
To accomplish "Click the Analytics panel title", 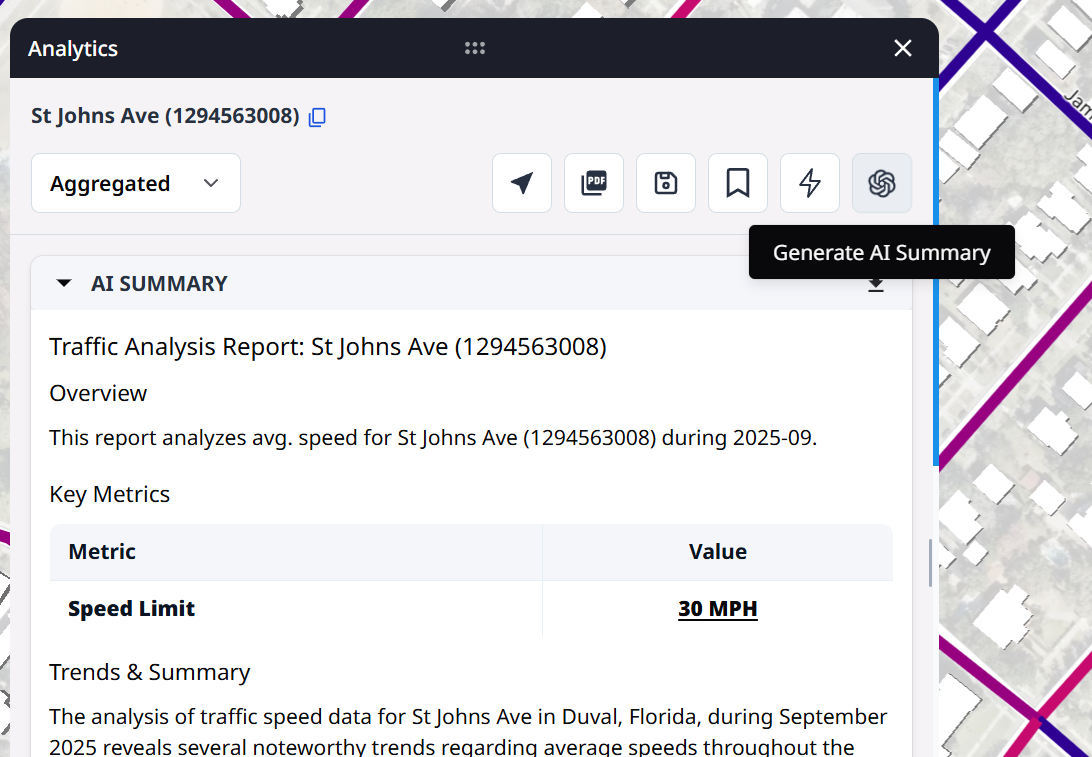I will 73,49.
